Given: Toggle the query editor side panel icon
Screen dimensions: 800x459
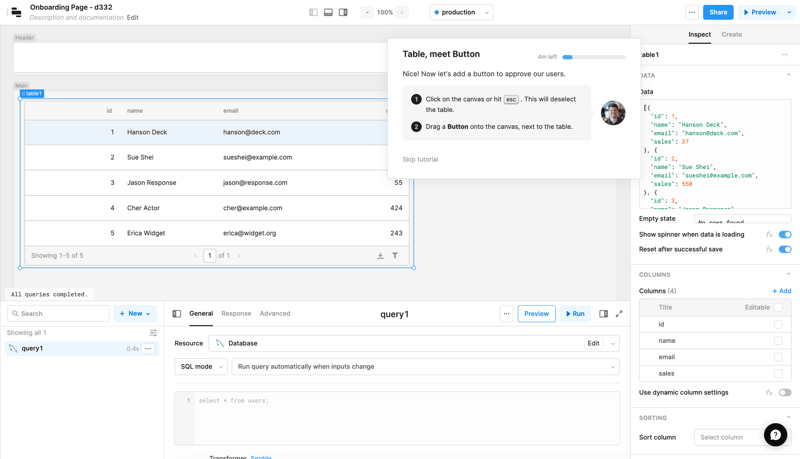Looking at the screenshot, I should point(603,314).
